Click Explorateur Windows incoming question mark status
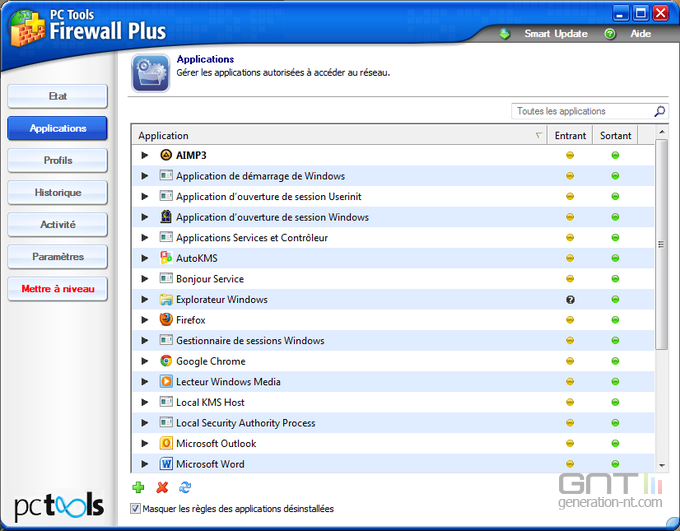Image resolution: width=680 pixels, height=531 pixels. pos(570,299)
